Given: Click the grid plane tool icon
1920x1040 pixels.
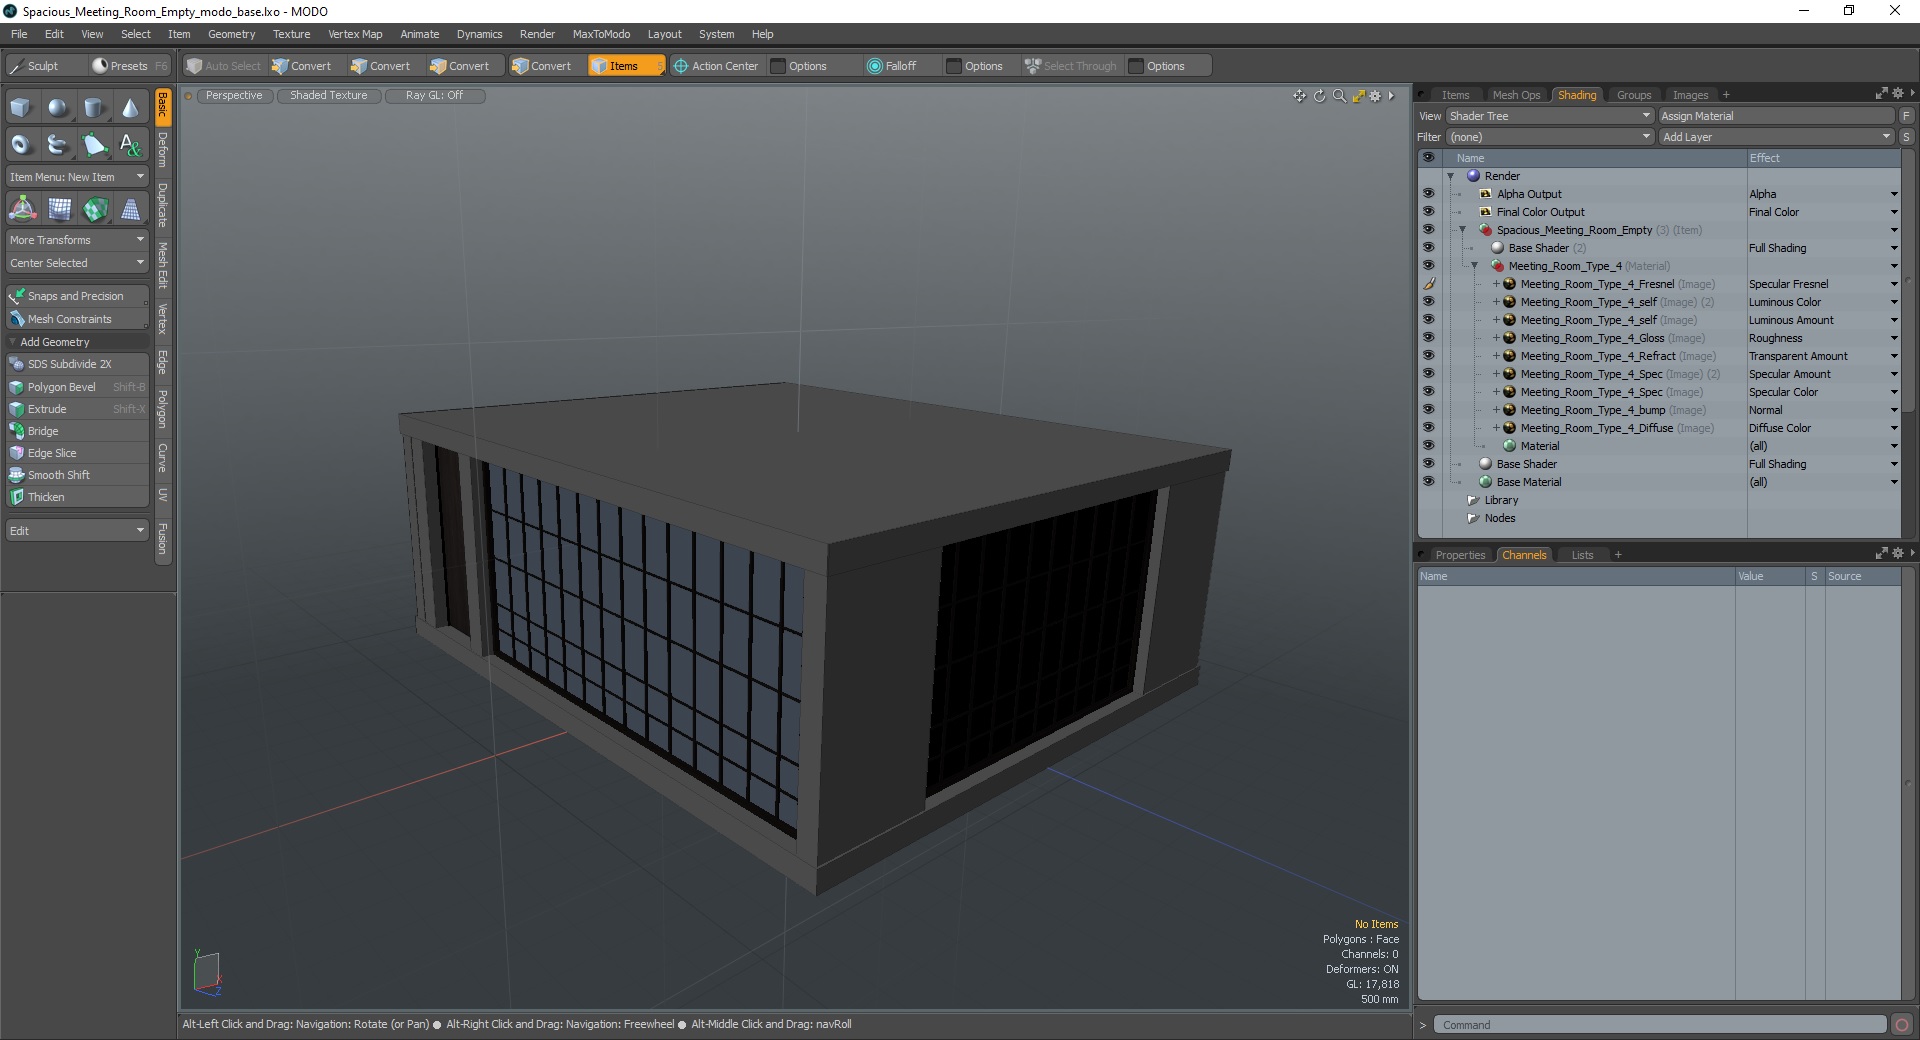Looking at the screenshot, I should click(59, 209).
